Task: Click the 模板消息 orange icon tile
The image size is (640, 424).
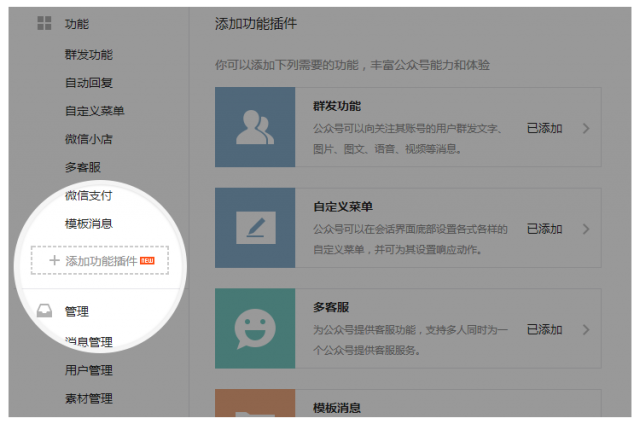Action: (x=255, y=406)
